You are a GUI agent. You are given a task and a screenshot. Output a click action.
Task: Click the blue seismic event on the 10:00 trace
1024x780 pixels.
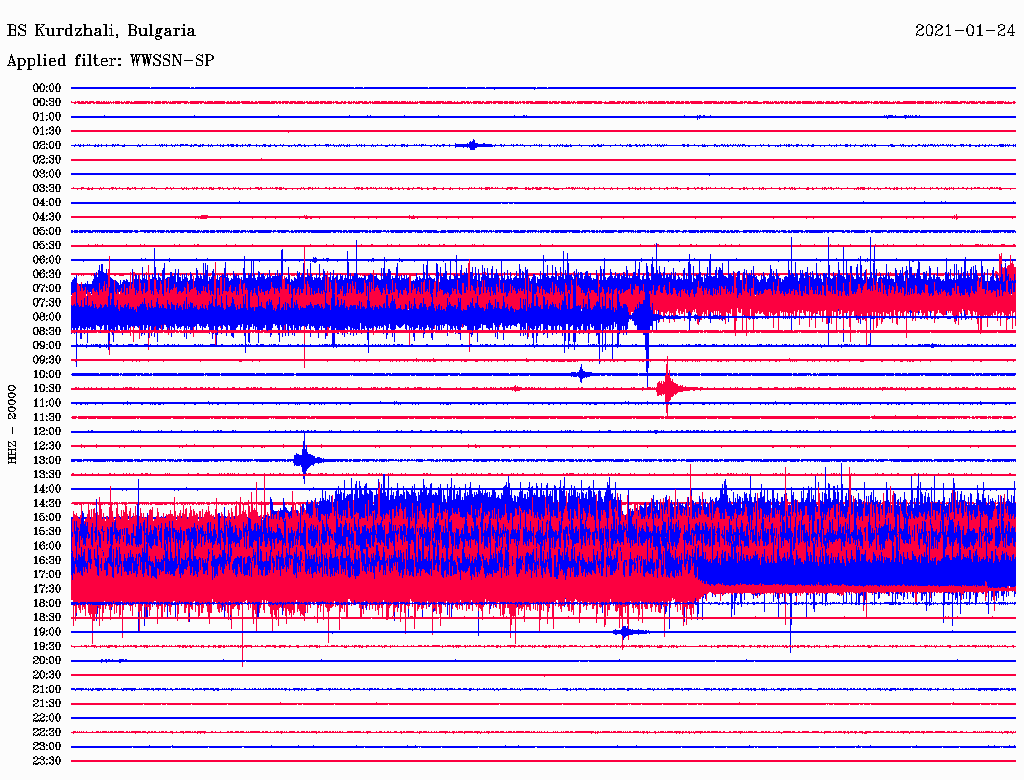pyautogui.click(x=581, y=374)
